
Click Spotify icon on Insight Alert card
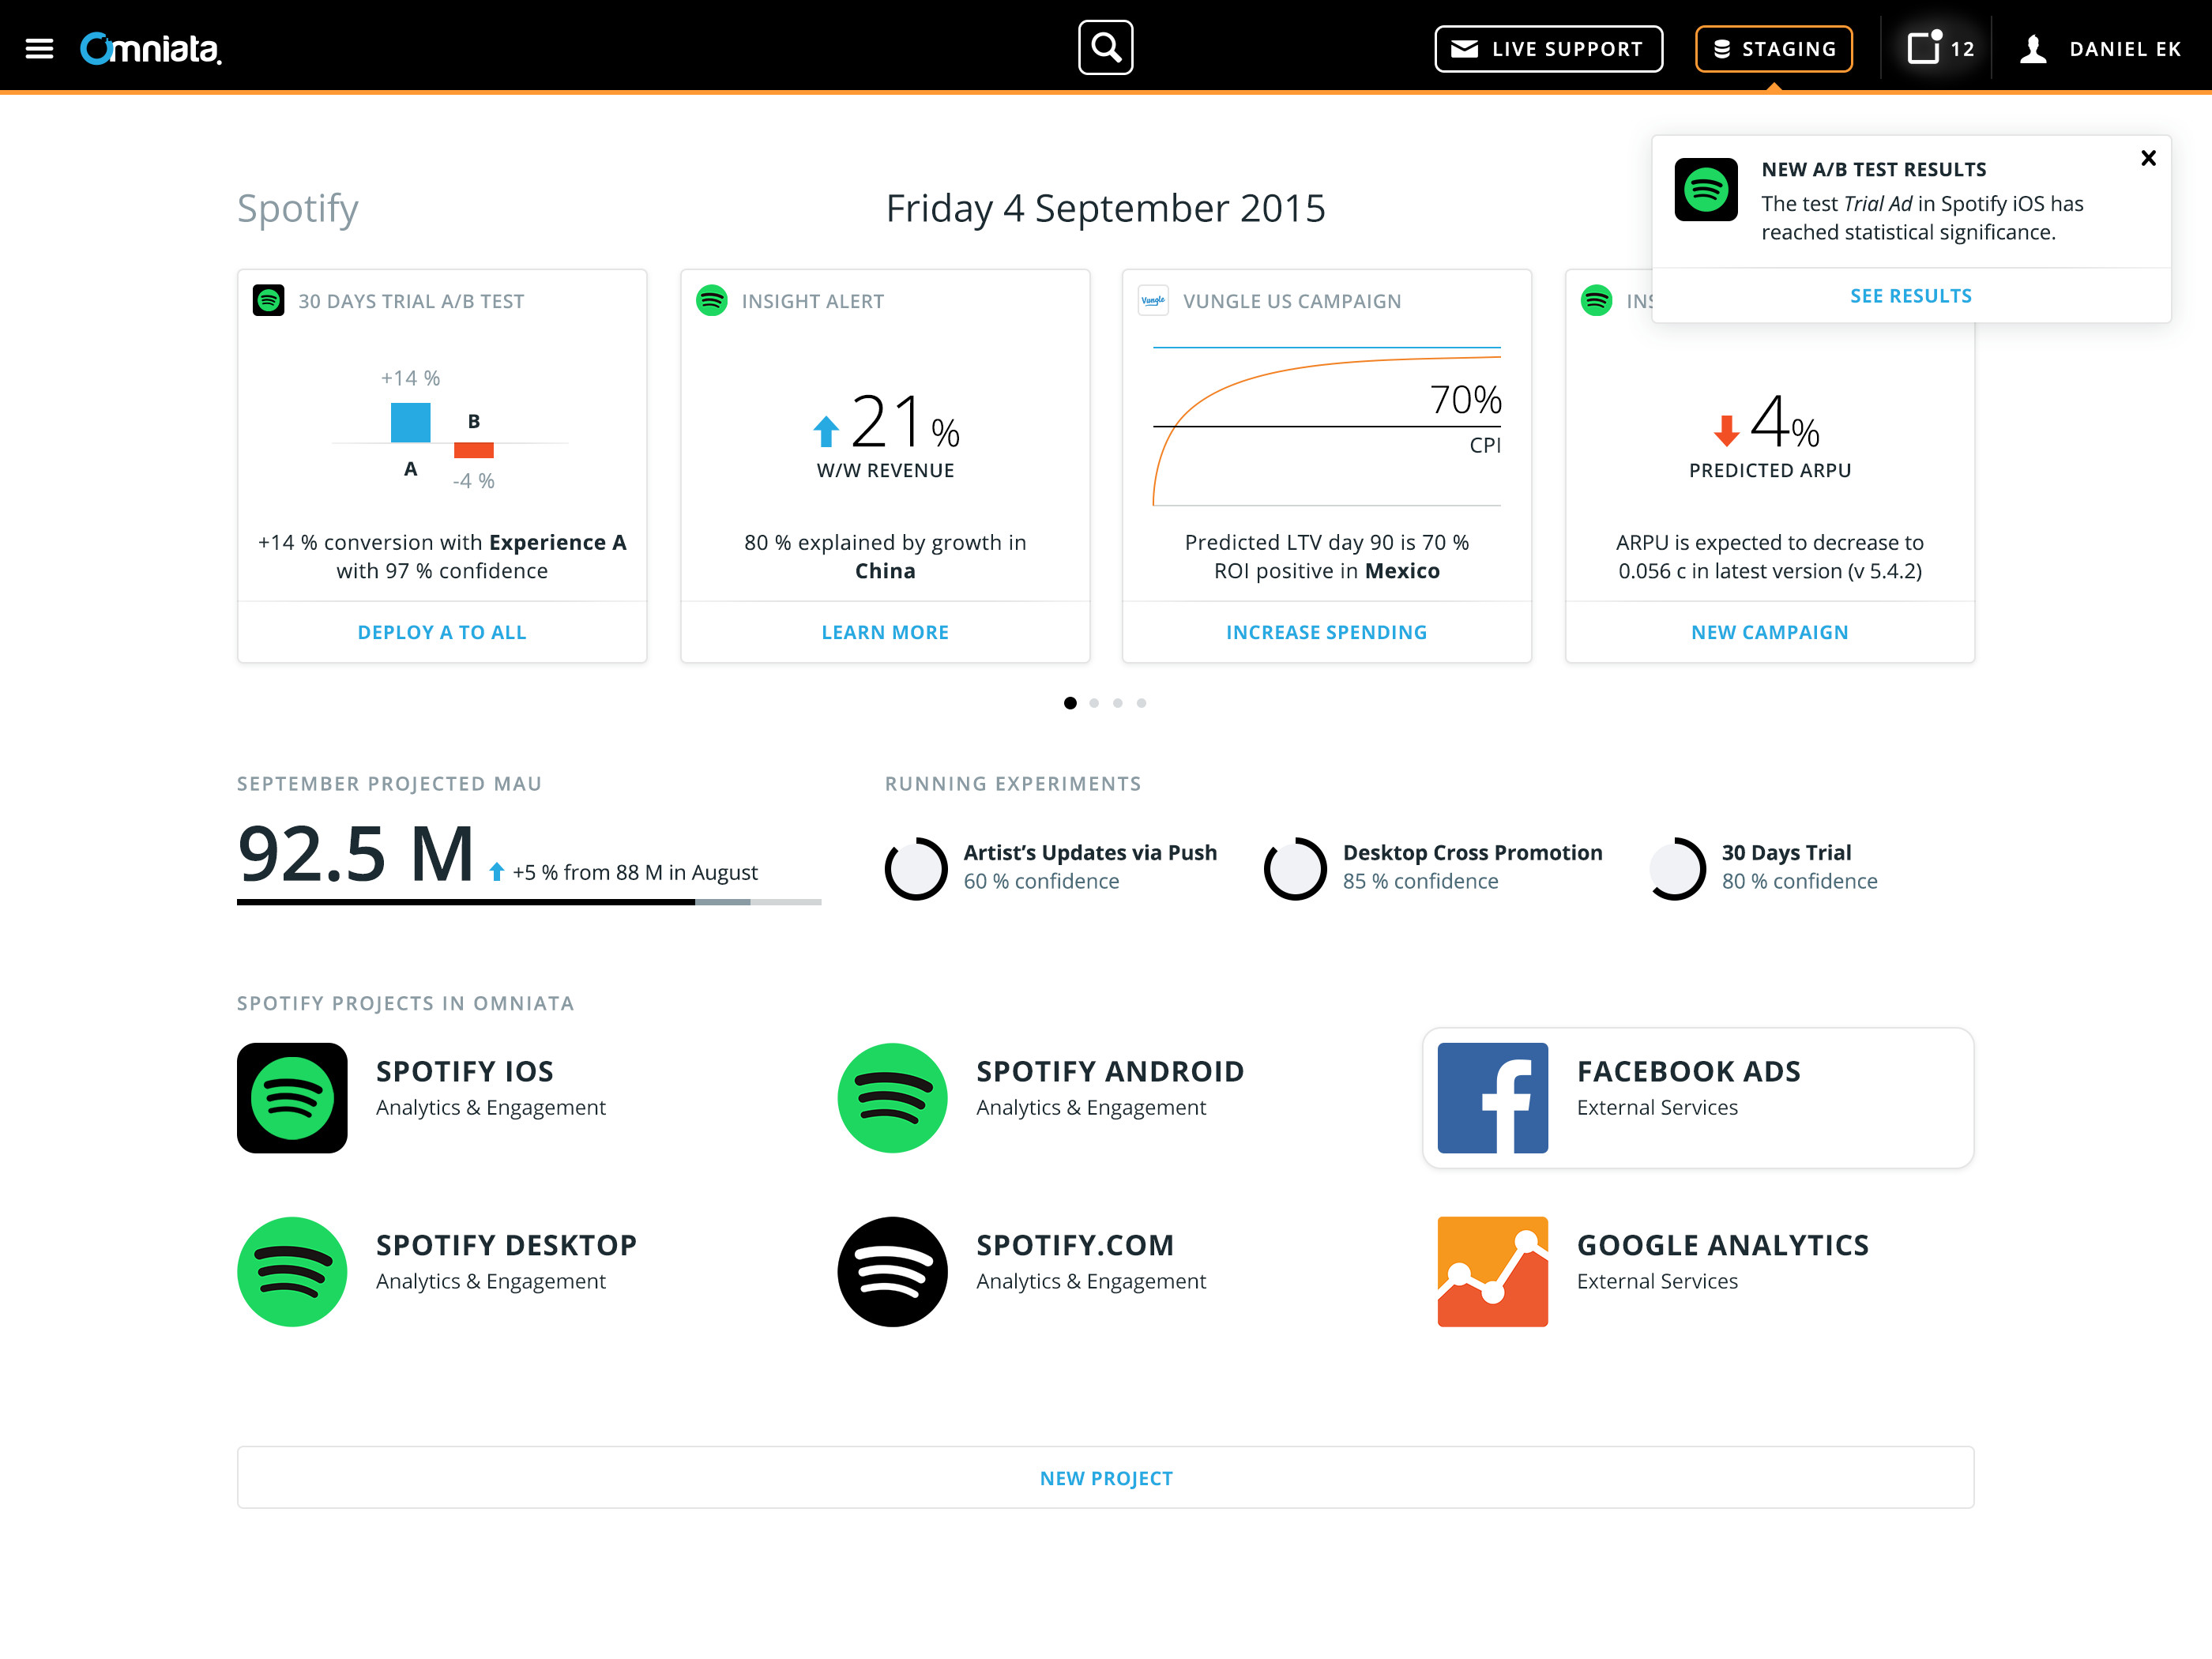[711, 300]
